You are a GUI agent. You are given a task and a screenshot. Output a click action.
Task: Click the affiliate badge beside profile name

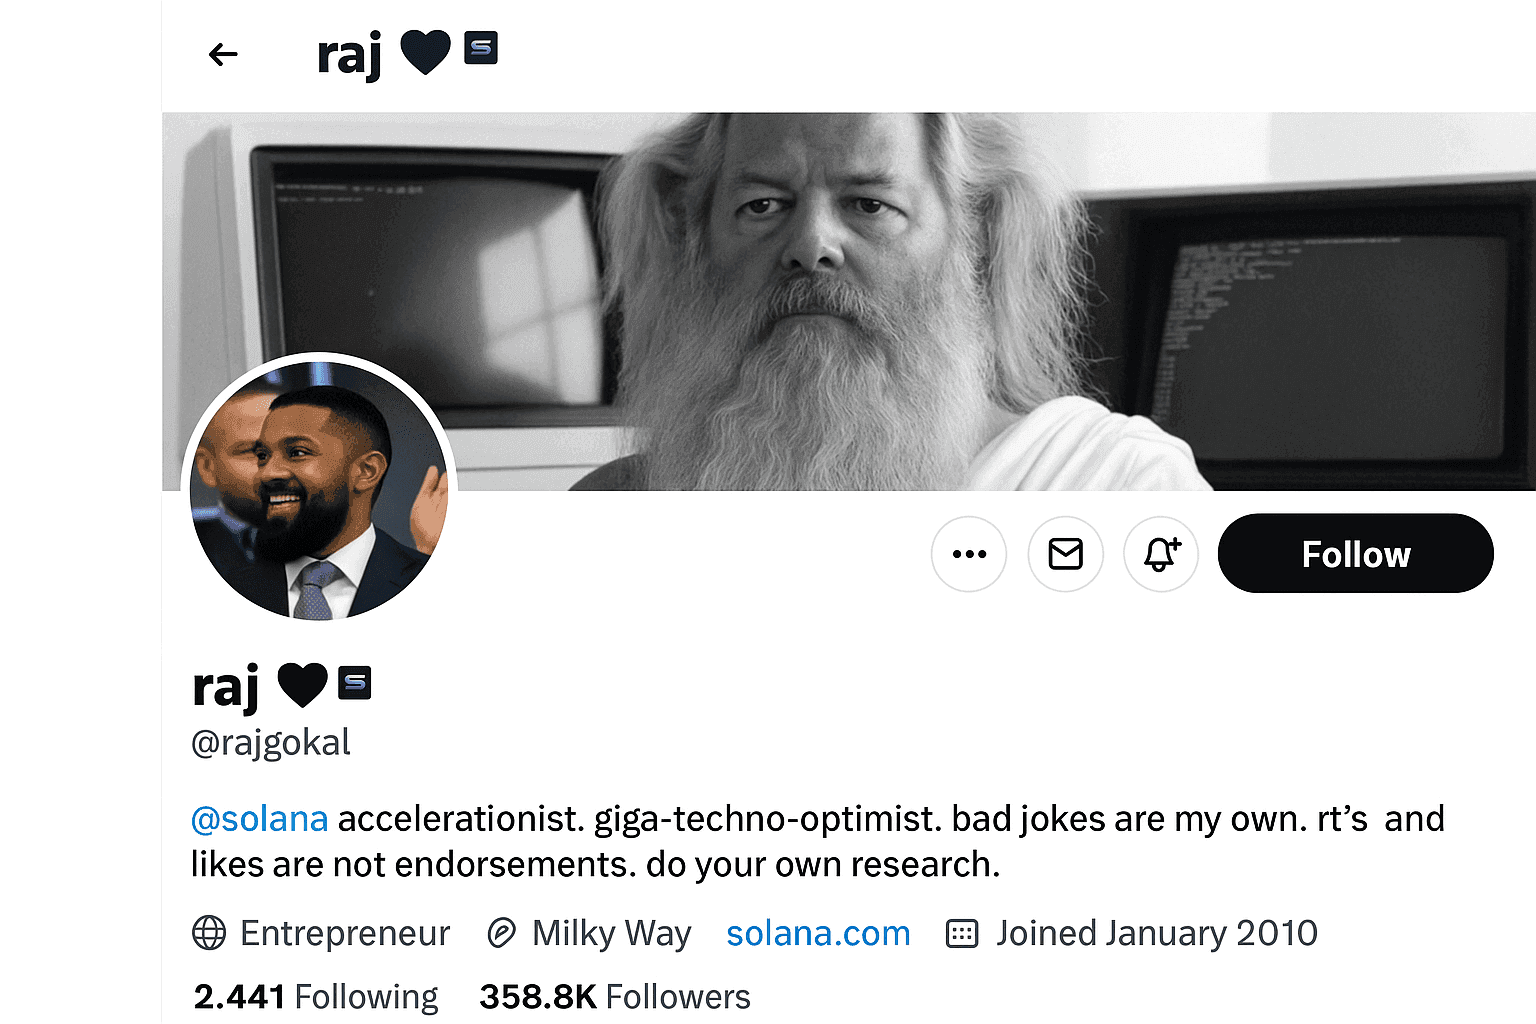[x=355, y=683]
